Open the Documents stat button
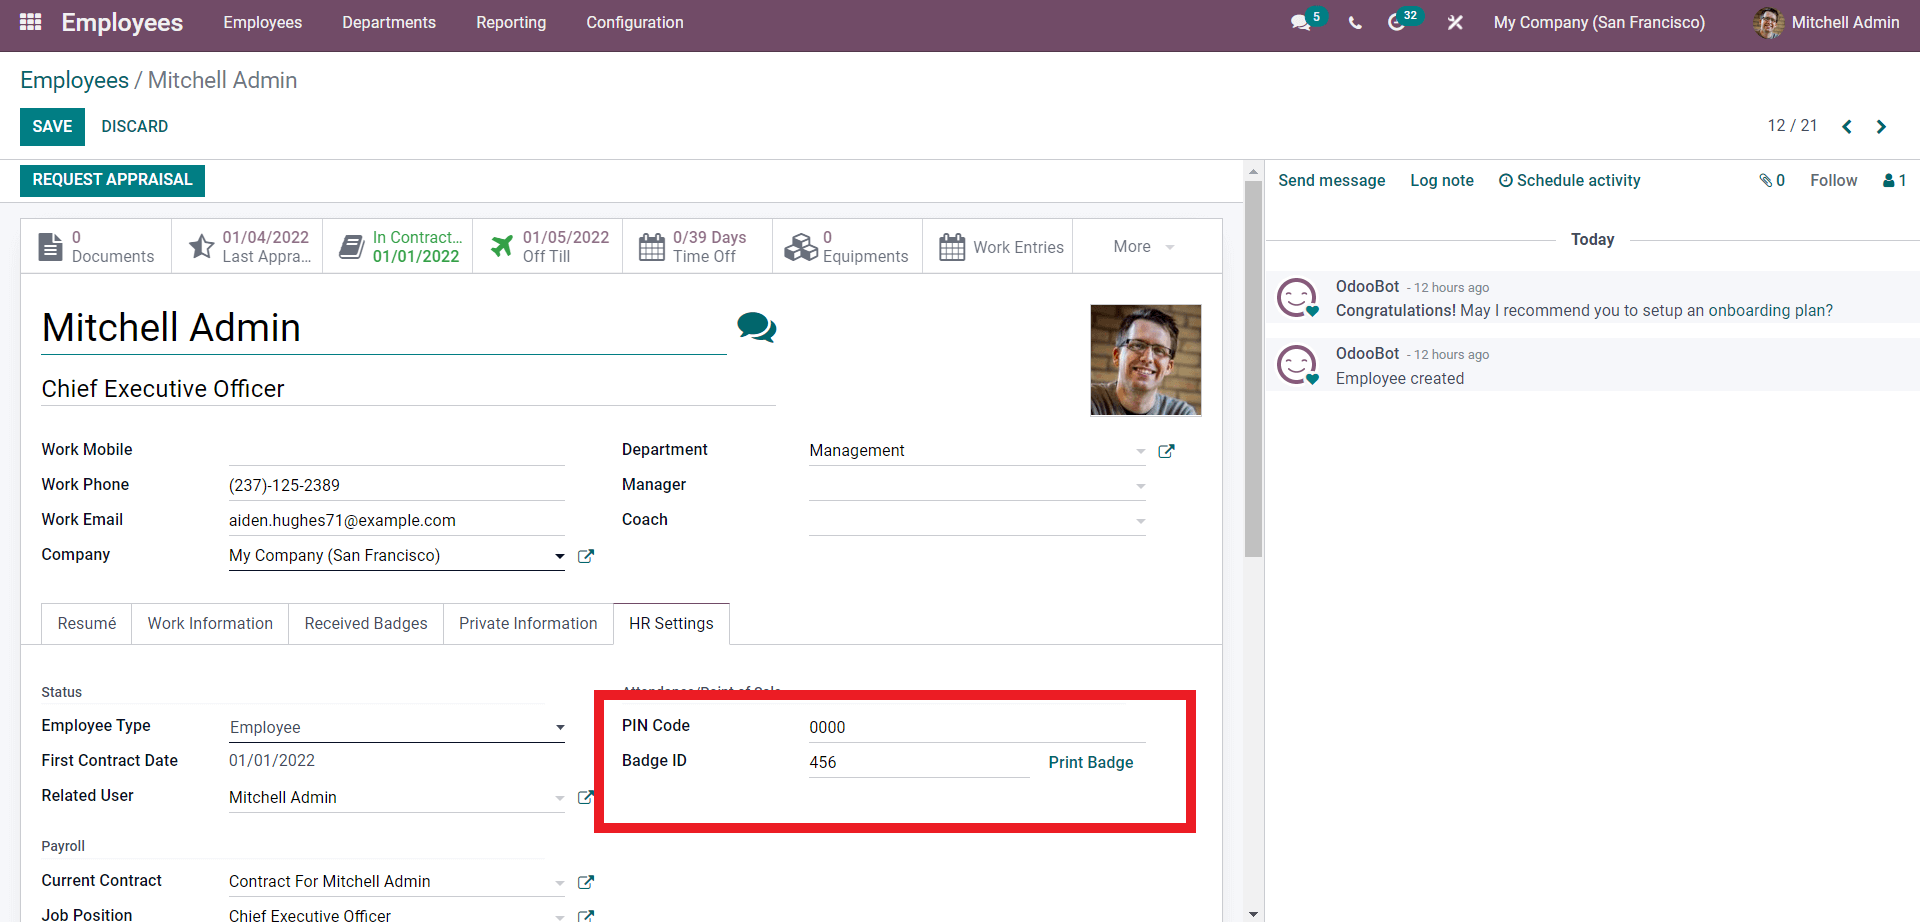This screenshot has height=922, width=1920. [x=96, y=246]
